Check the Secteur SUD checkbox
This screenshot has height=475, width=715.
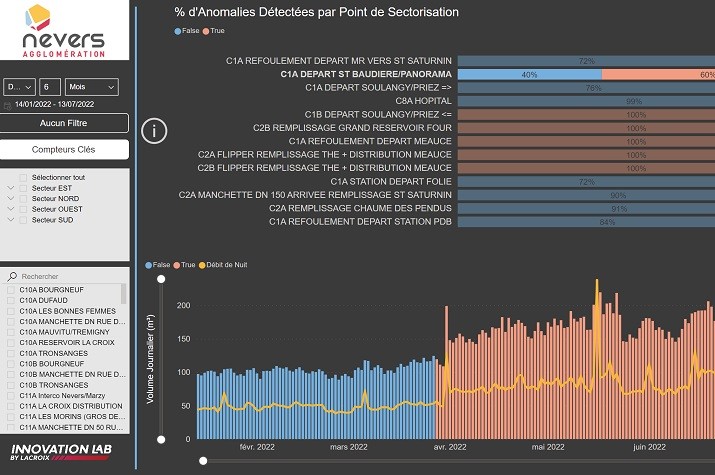(23, 220)
